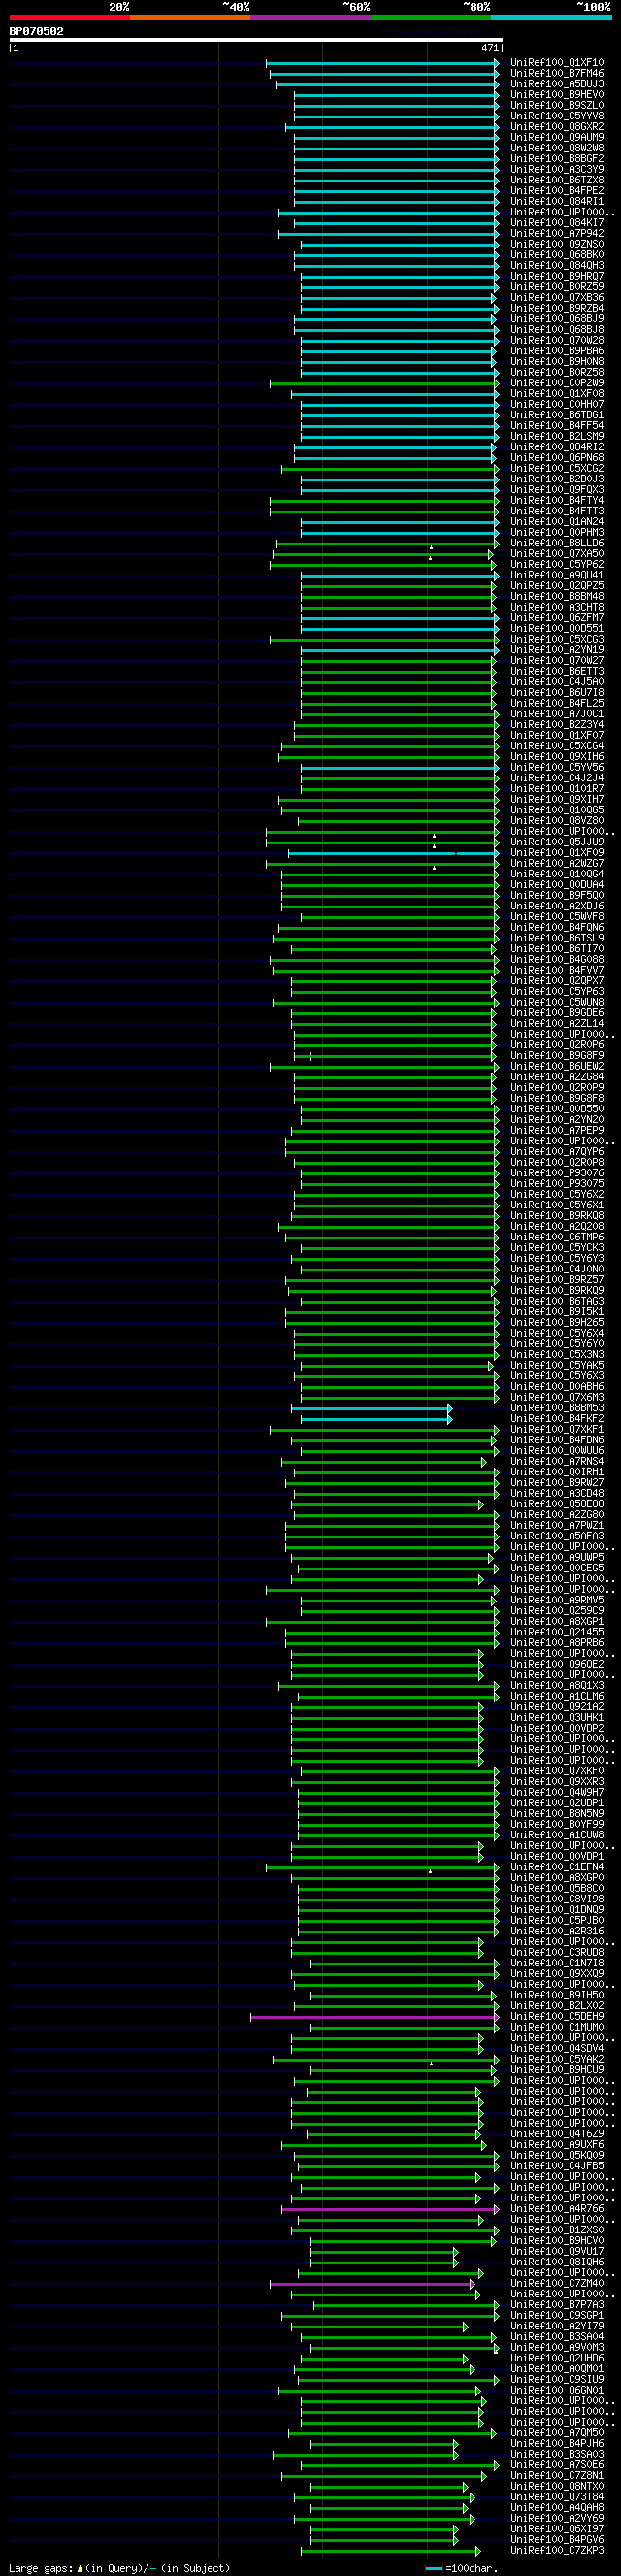Select label UniRef100_Q9ZNS0
The width and height of the screenshot is (621, 2576).
coord(557,244)
